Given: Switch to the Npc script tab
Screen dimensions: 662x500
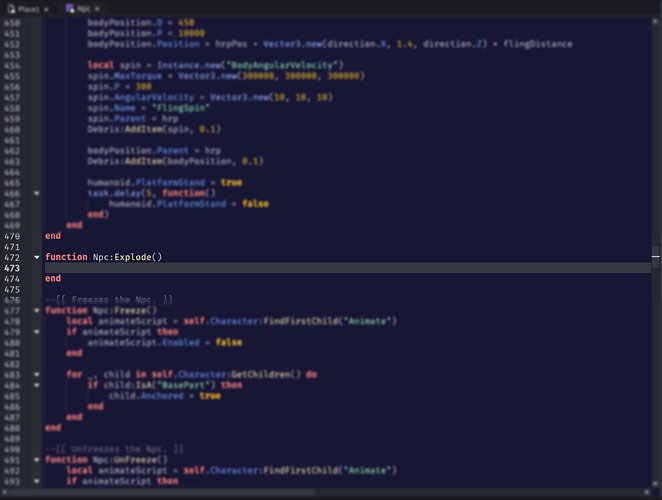Looking at the screenshot, I should pyautogui.click(x=84, y=9).
